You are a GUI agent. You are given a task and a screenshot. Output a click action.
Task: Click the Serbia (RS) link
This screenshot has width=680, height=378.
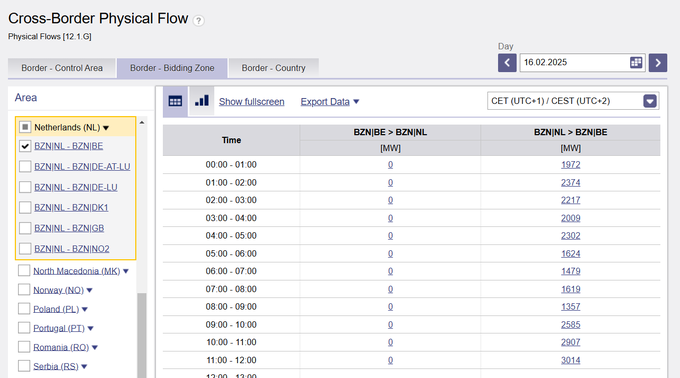(x=56, y=366)
